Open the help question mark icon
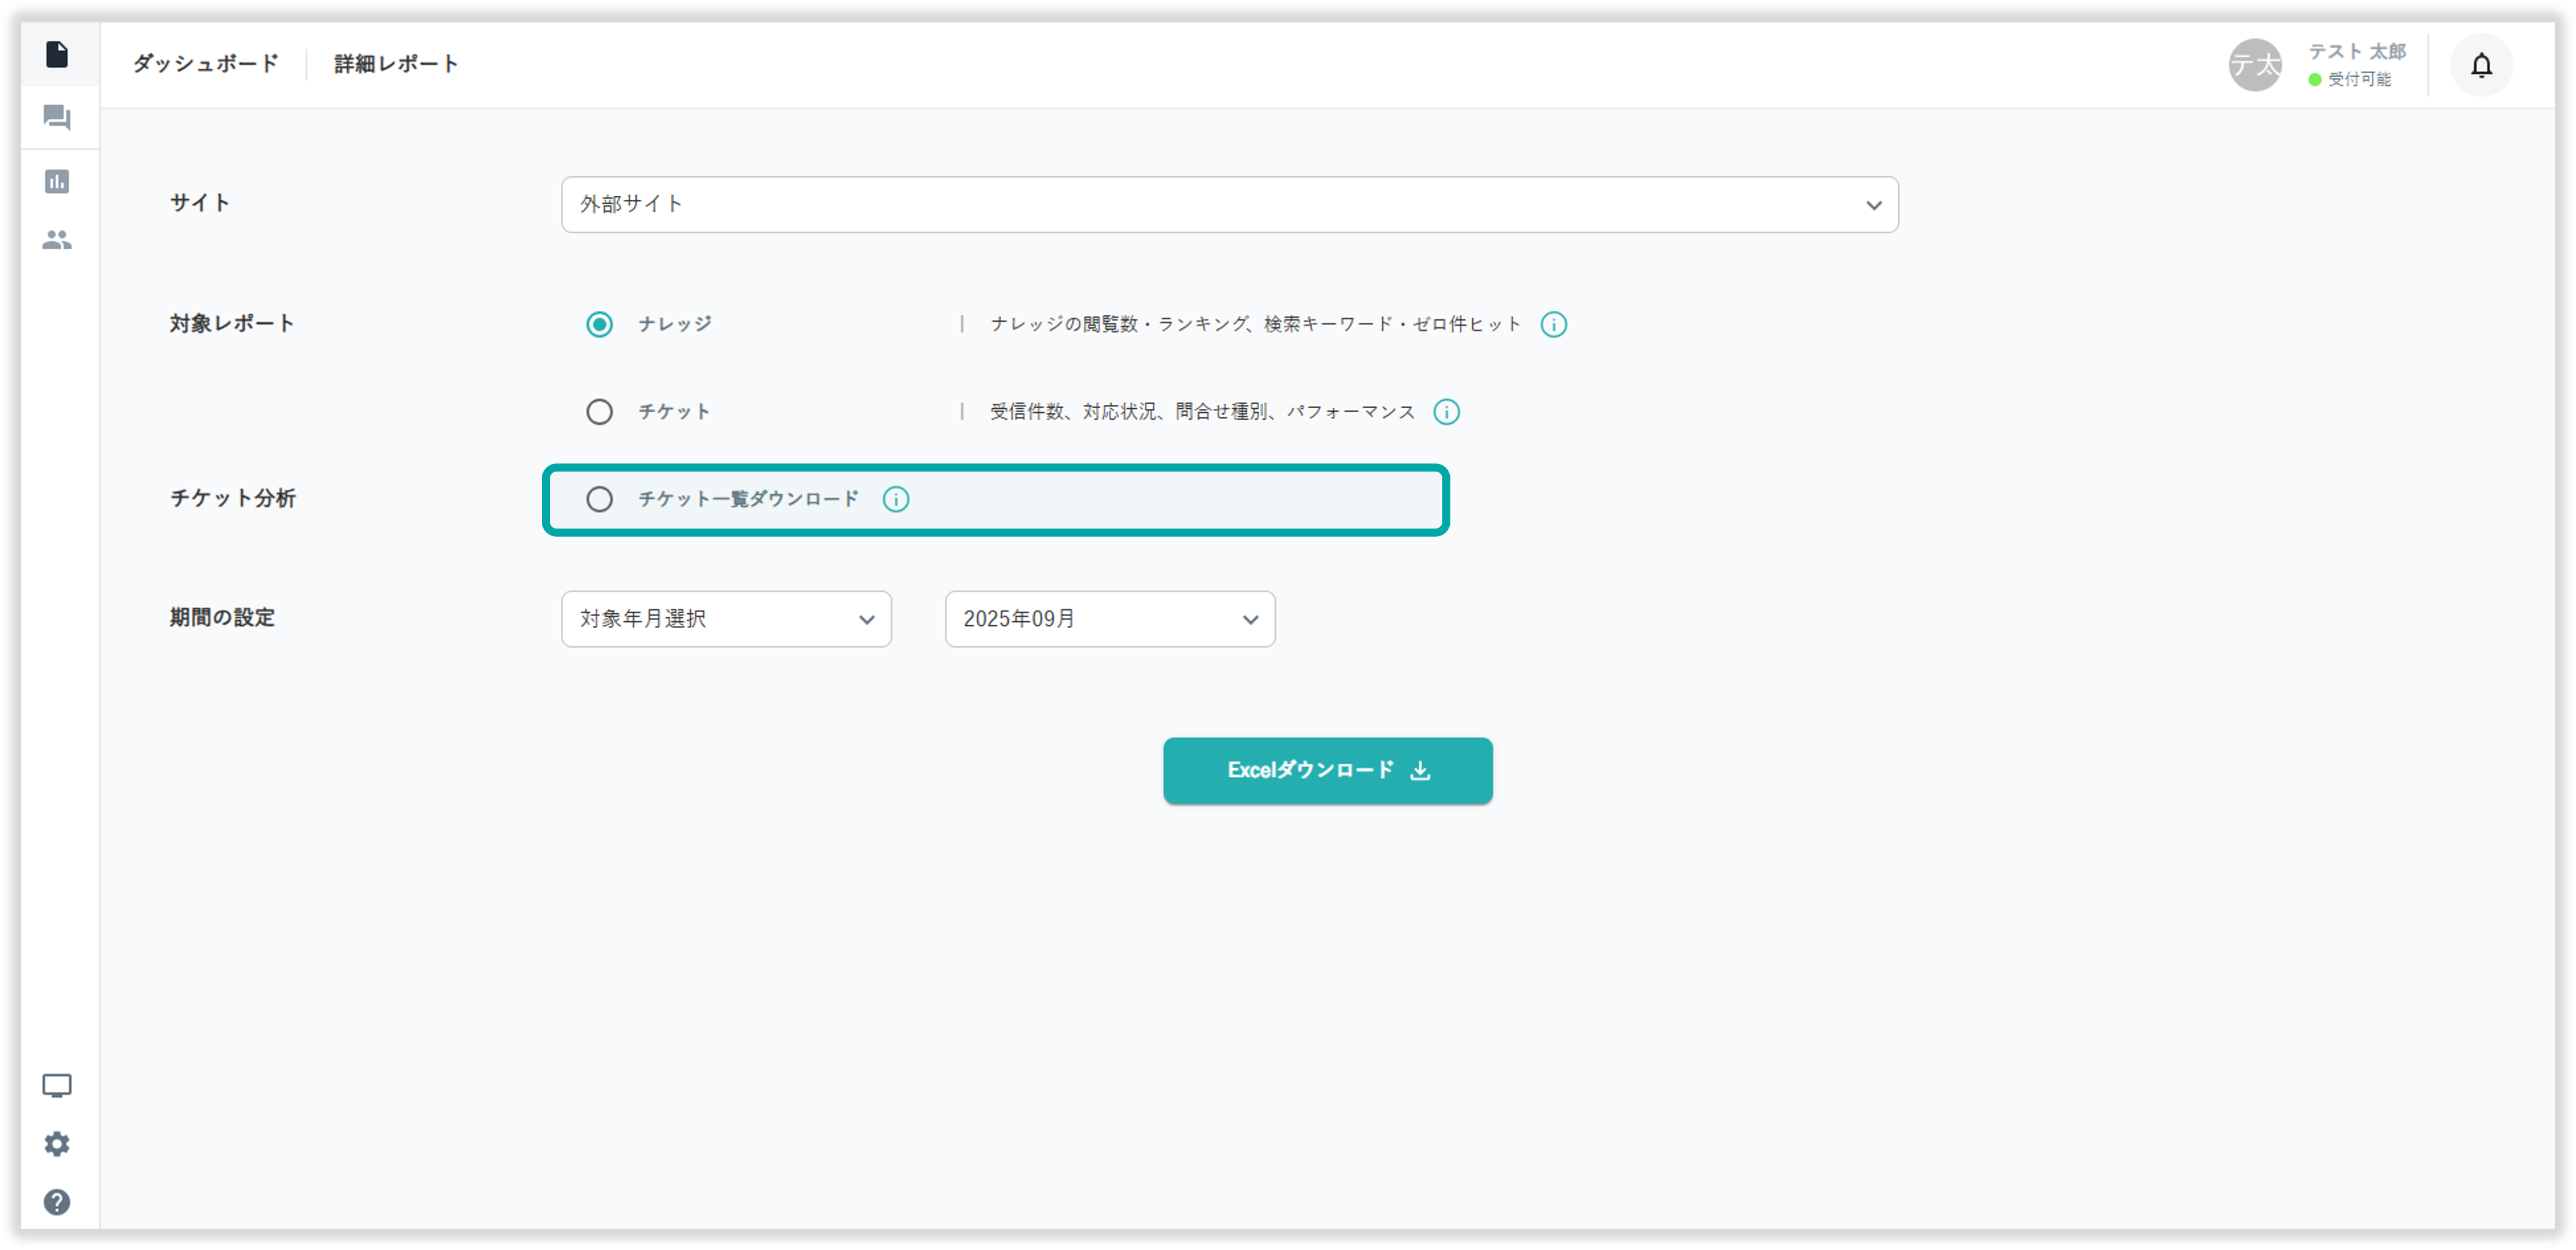This screenshot has width=2576, height=1250. [x=57, y=1201]
